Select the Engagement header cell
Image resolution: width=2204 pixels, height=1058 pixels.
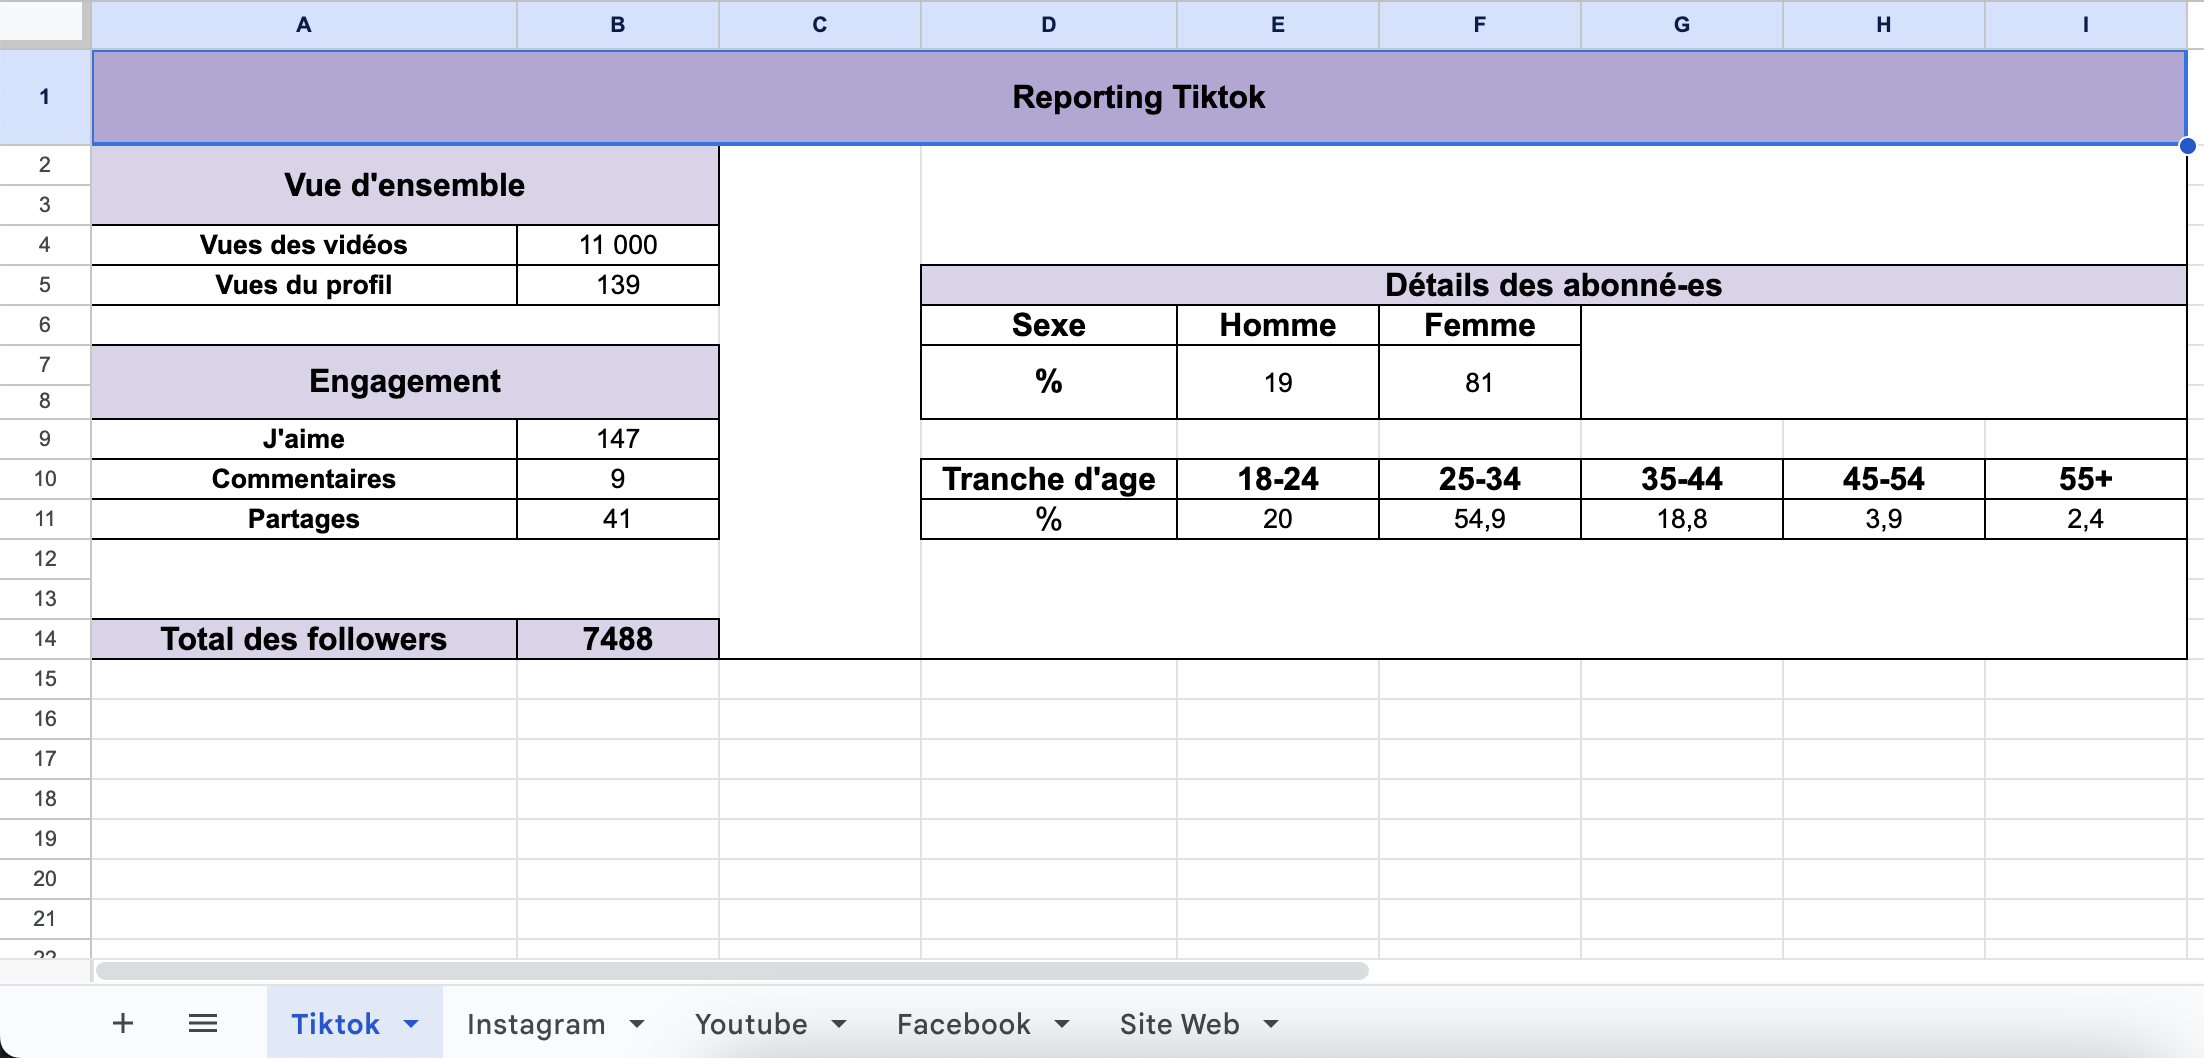[405, 382]
